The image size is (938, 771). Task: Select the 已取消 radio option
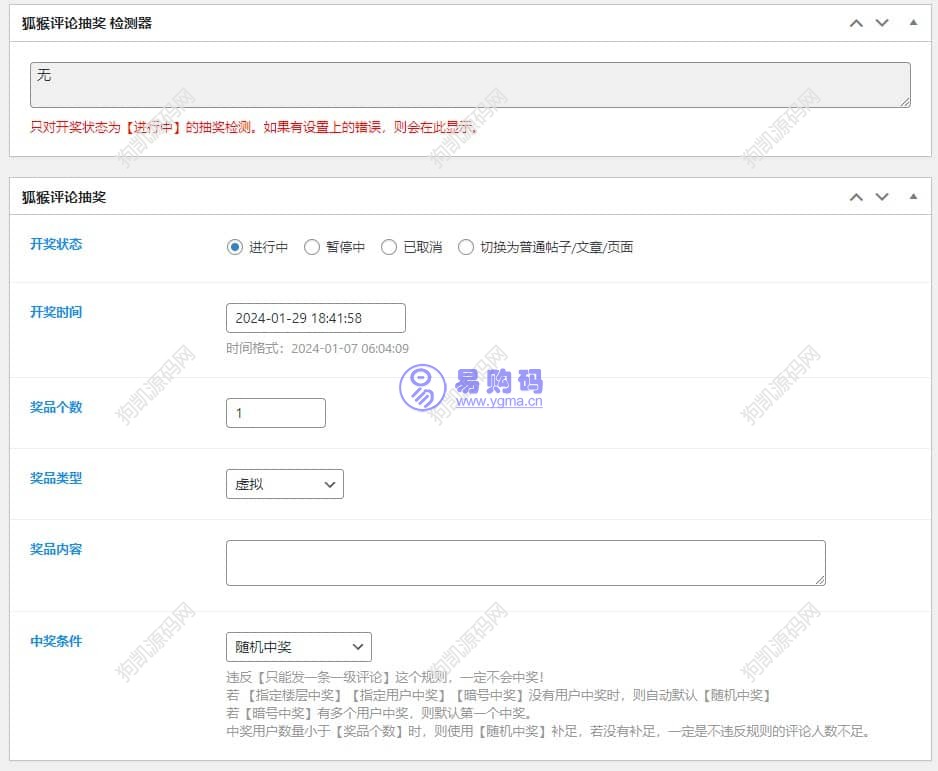tap(389, 247)
